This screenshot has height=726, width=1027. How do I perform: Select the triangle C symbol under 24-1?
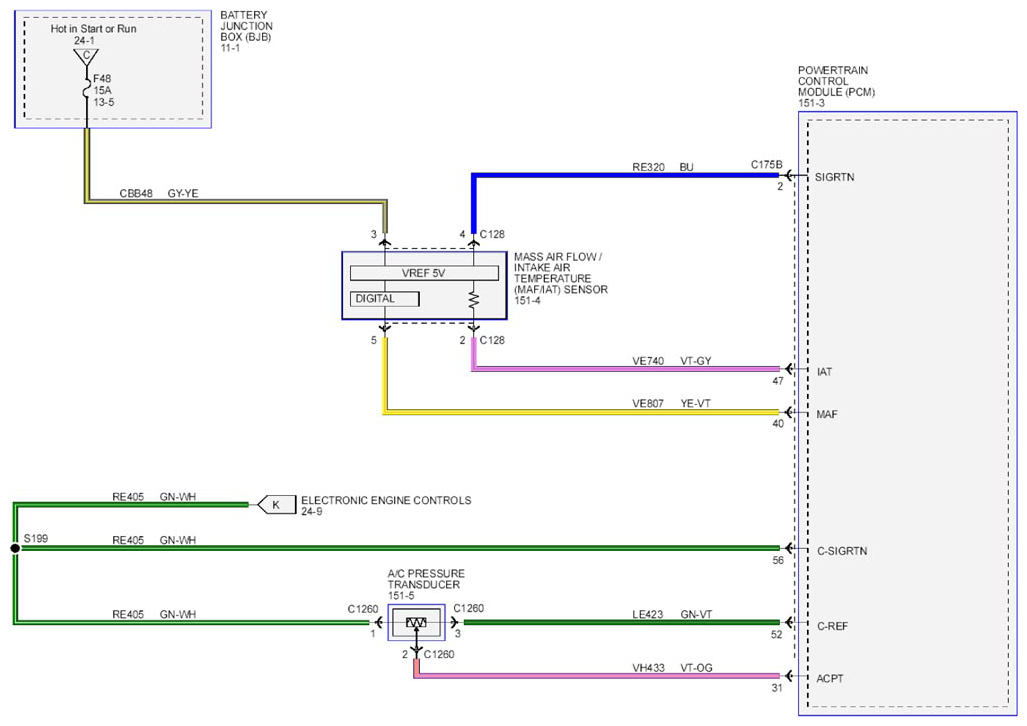coord(86,57)
